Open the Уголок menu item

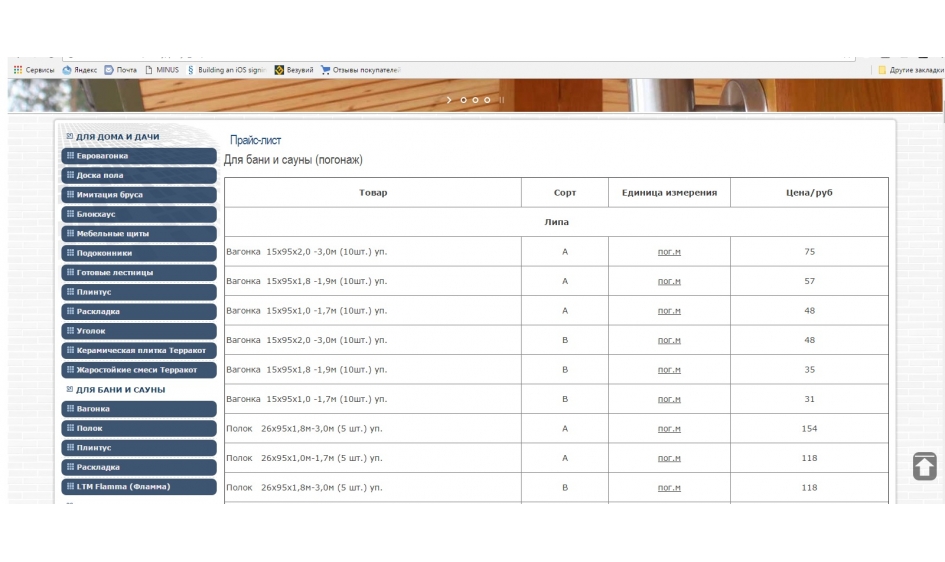pyautogui.click(x=139, y=331)
